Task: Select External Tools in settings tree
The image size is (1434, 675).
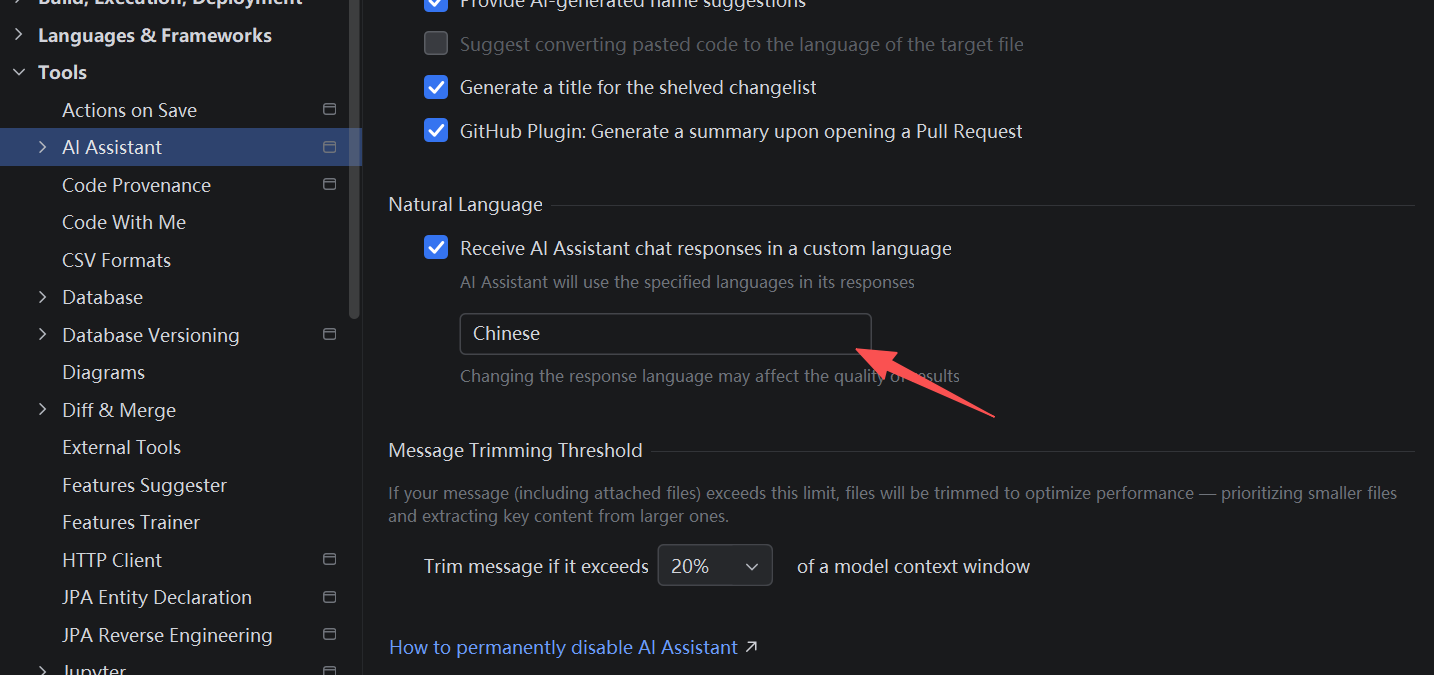Action: [121, 447]
